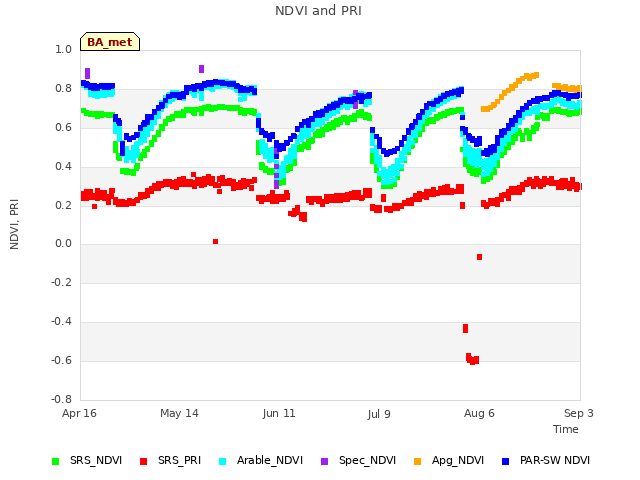
Task: Click green SRS_NDVI legend swatch
Action: click(56, 461)
